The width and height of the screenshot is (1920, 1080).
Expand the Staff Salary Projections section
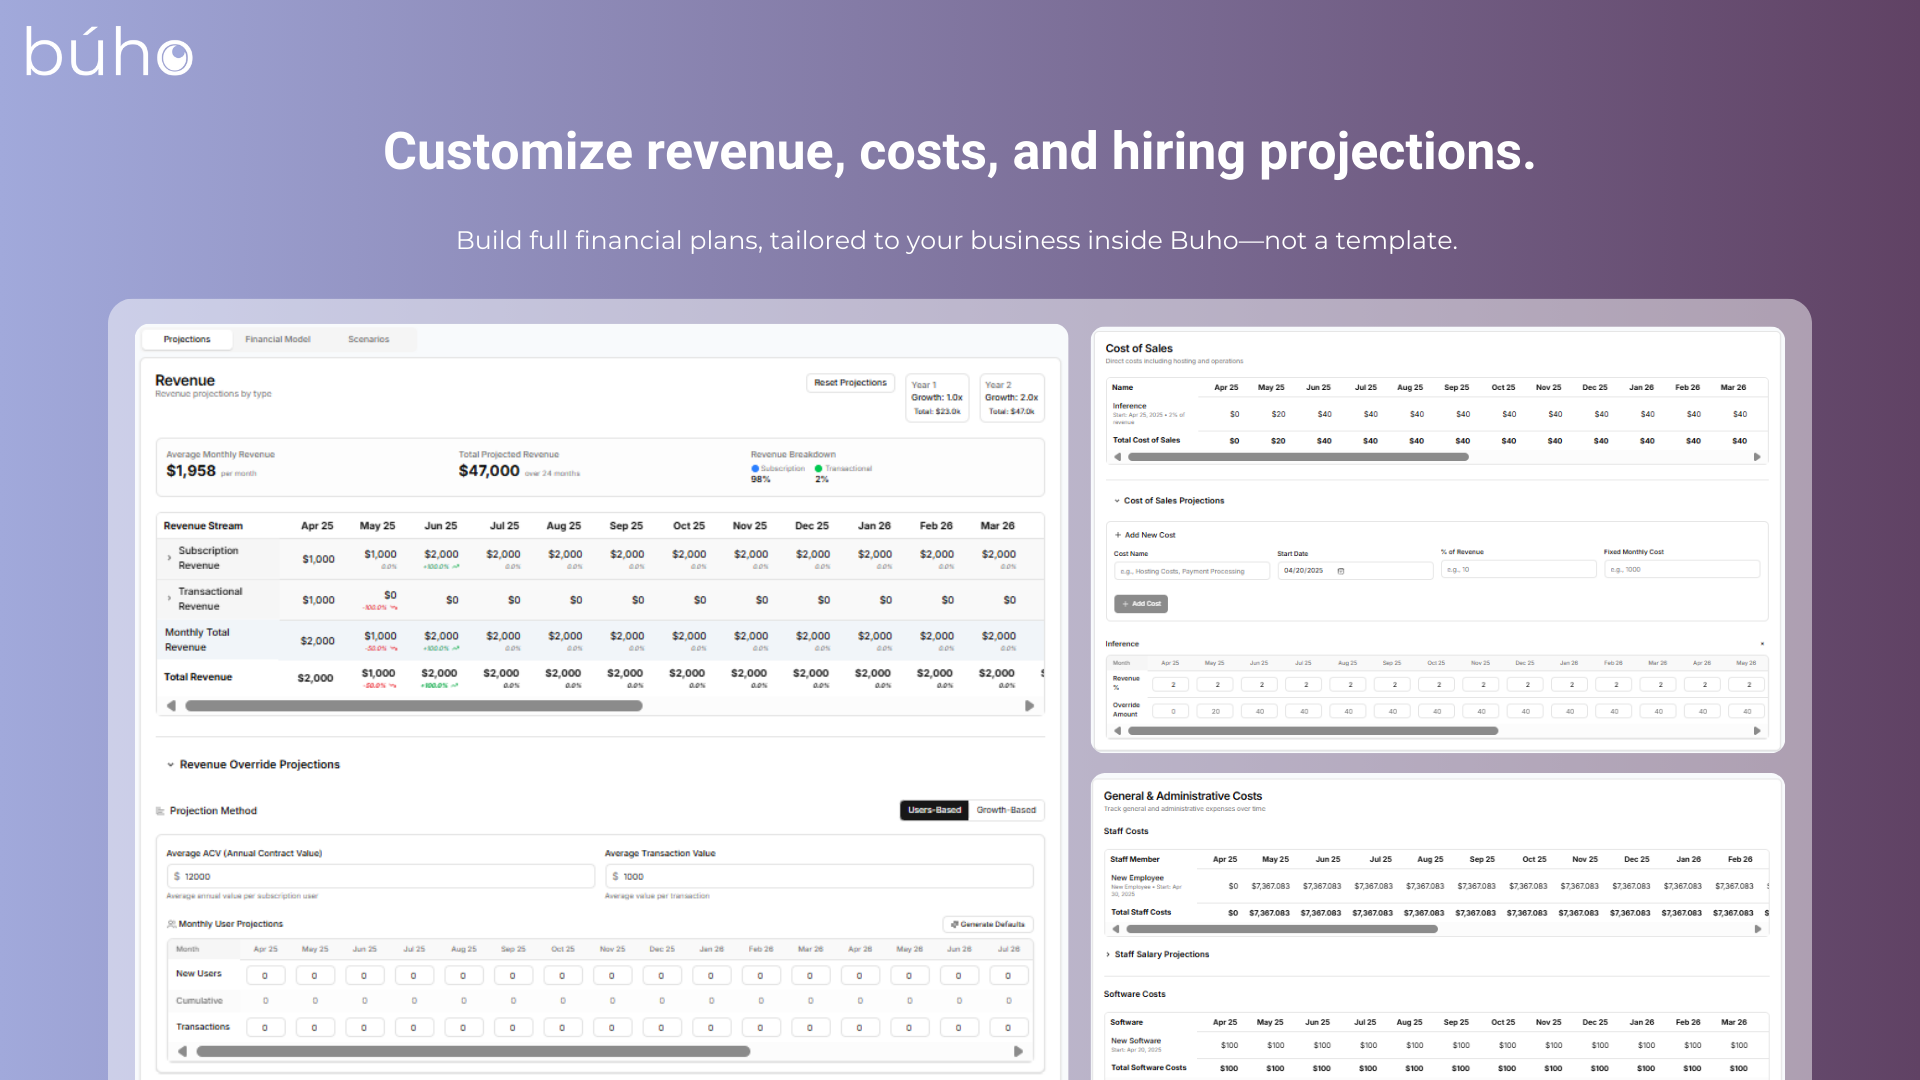tap(1108, 955)
